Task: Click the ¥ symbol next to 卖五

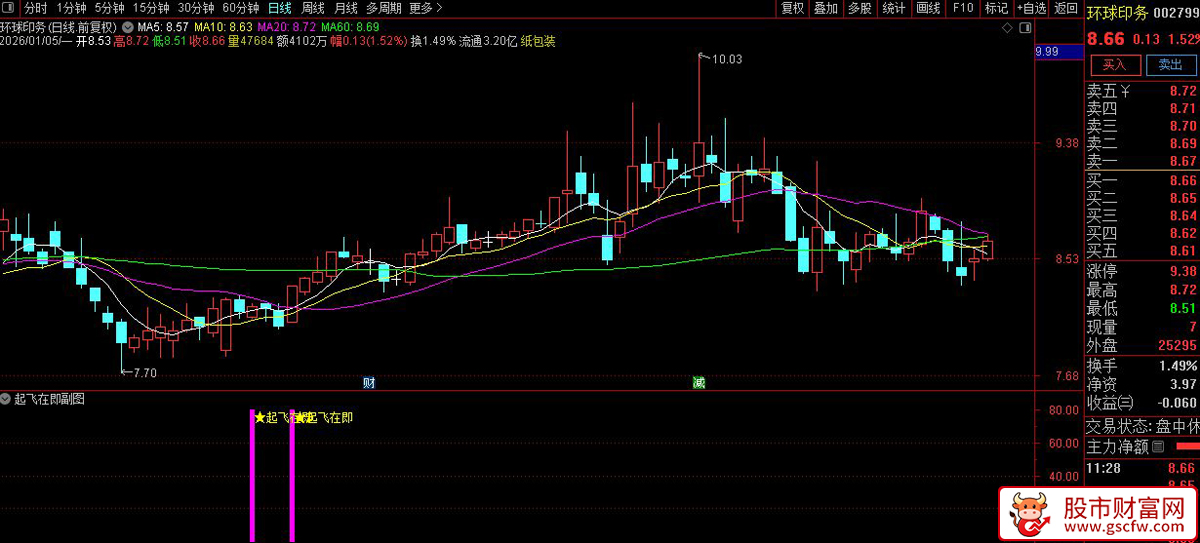Action: (1125, 91)
